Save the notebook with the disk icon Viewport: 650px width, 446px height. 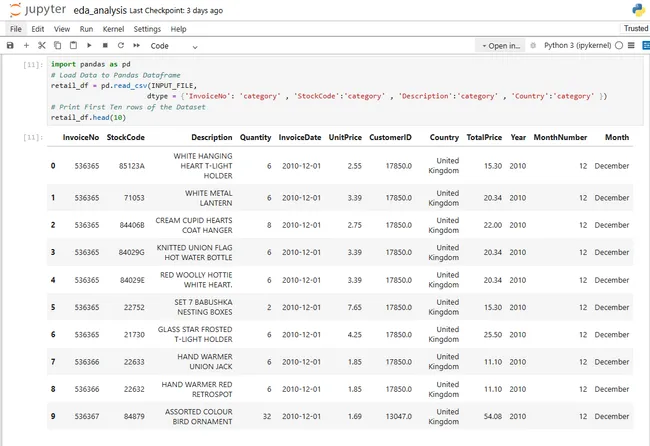tap(10, 45)
